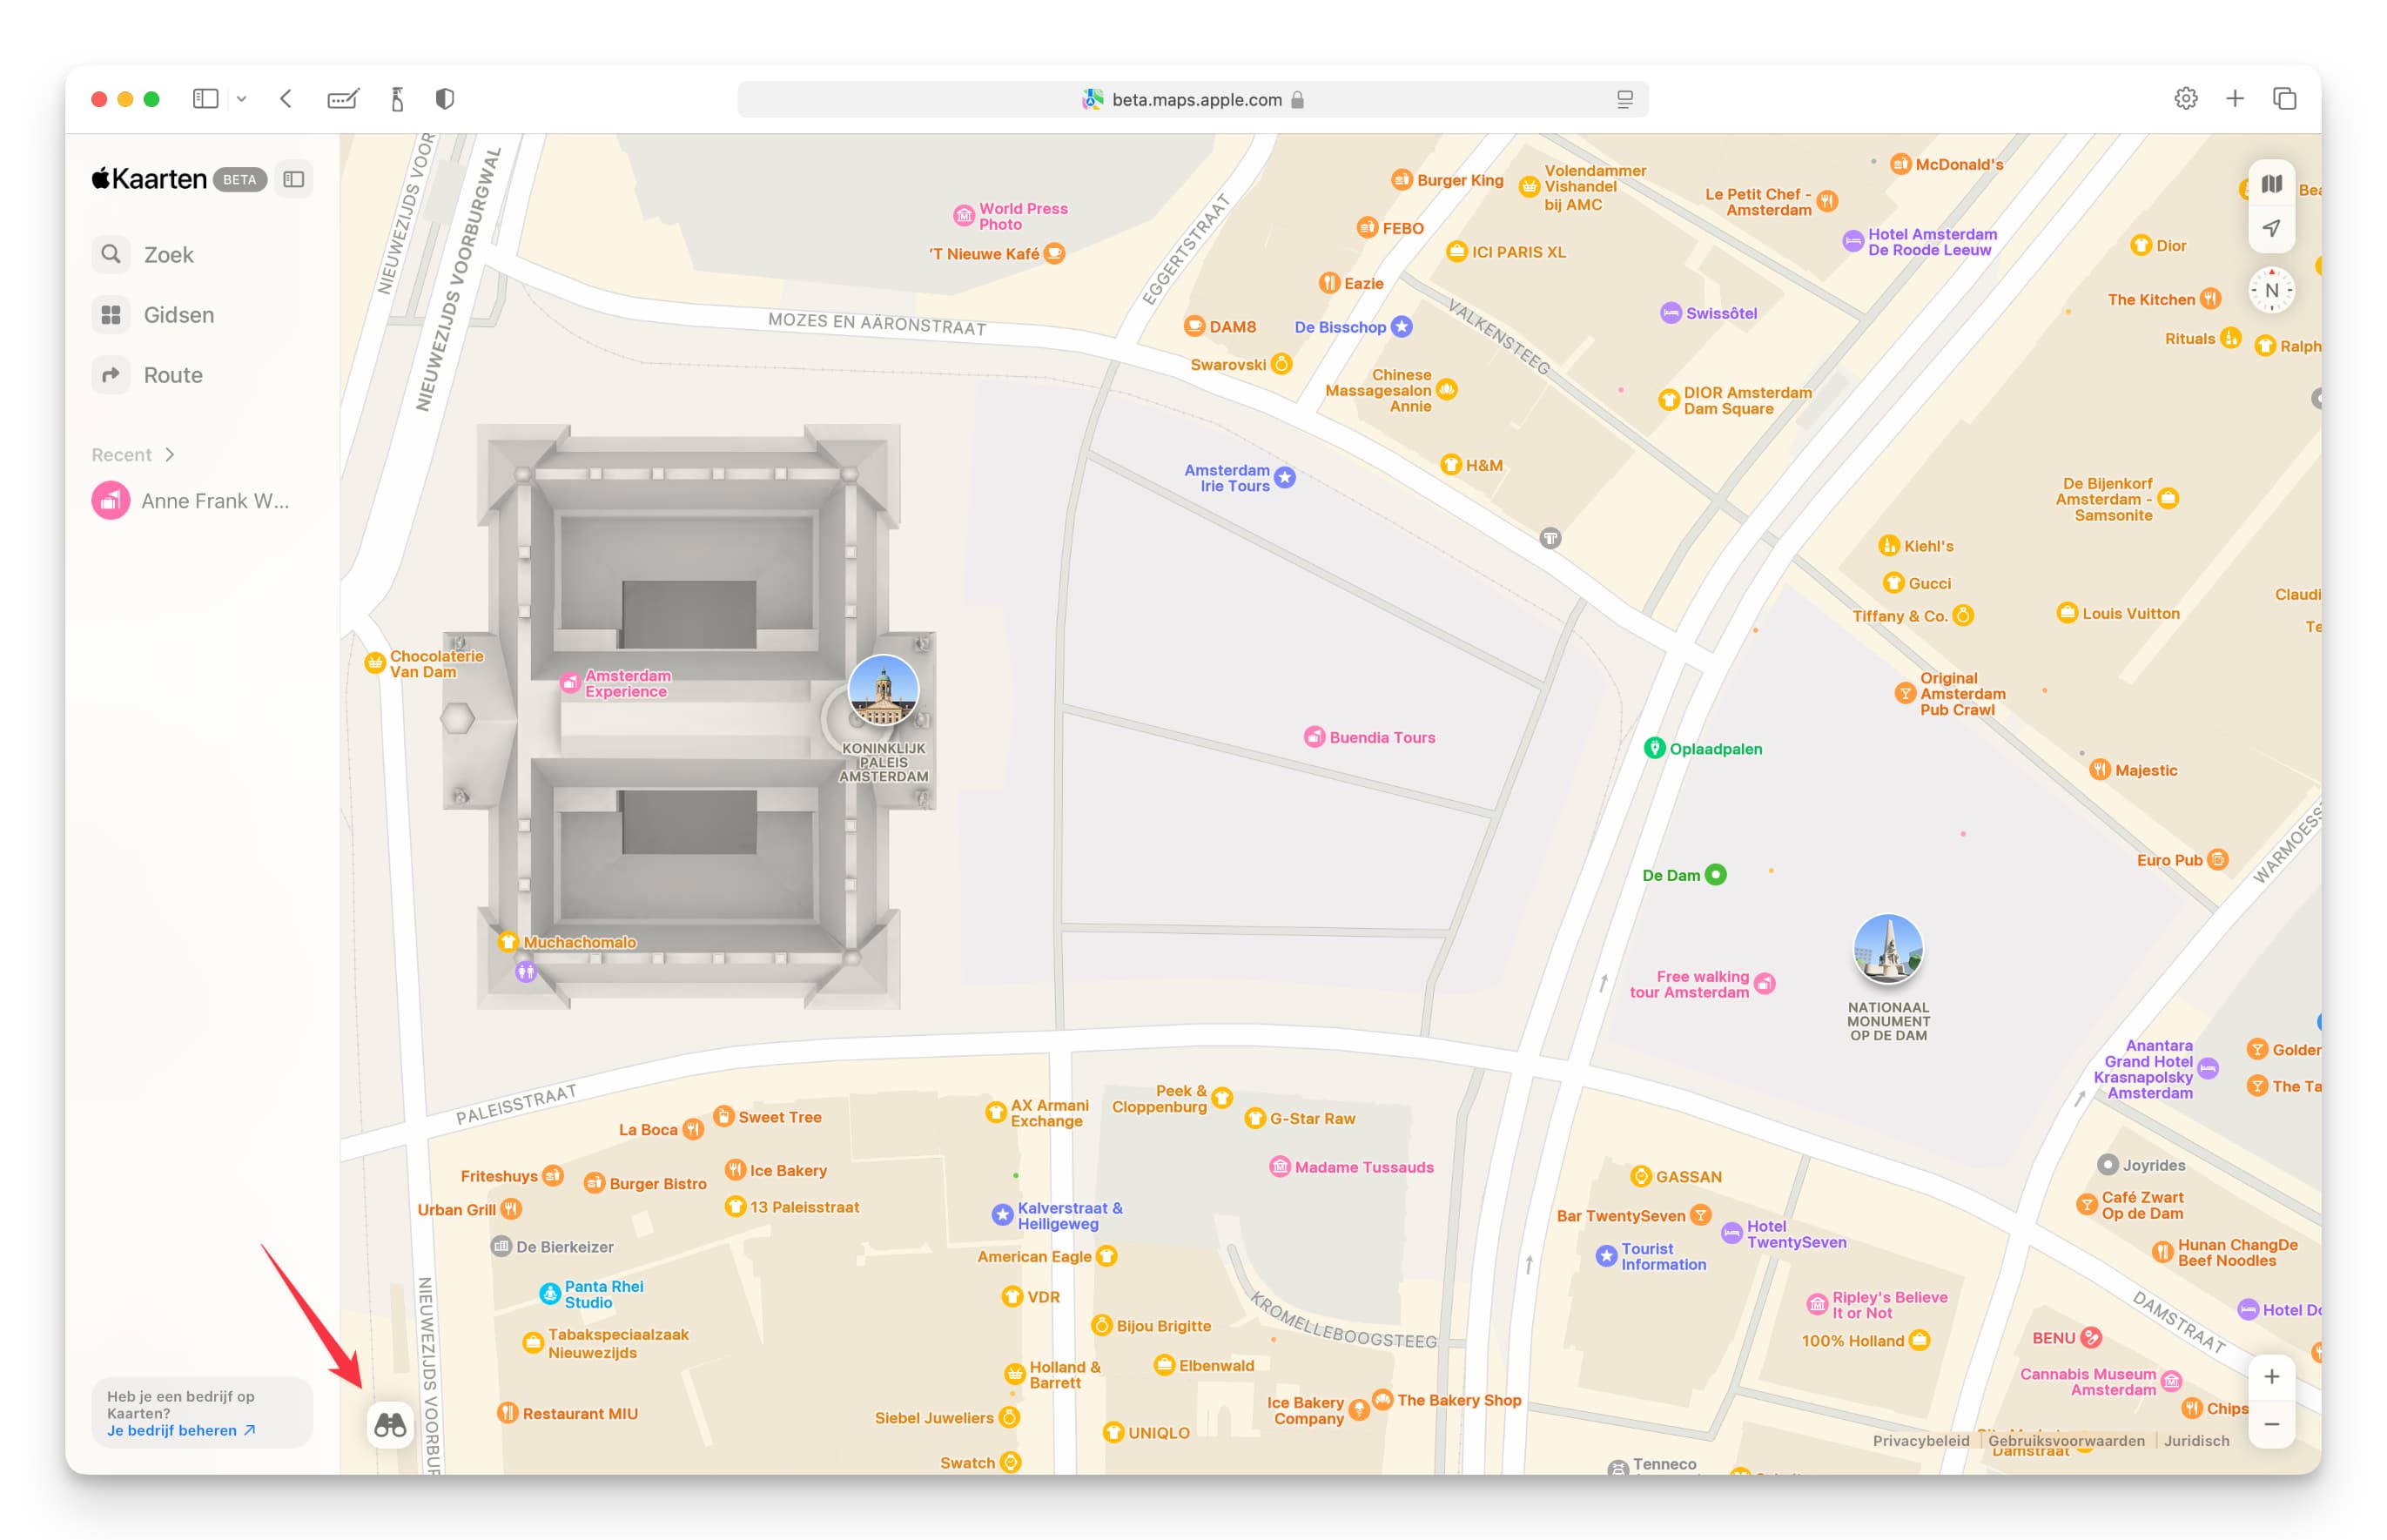Screen dimensions: 2387x1540
Task: Select the De Dam green pin
Action: (1715, 875)
